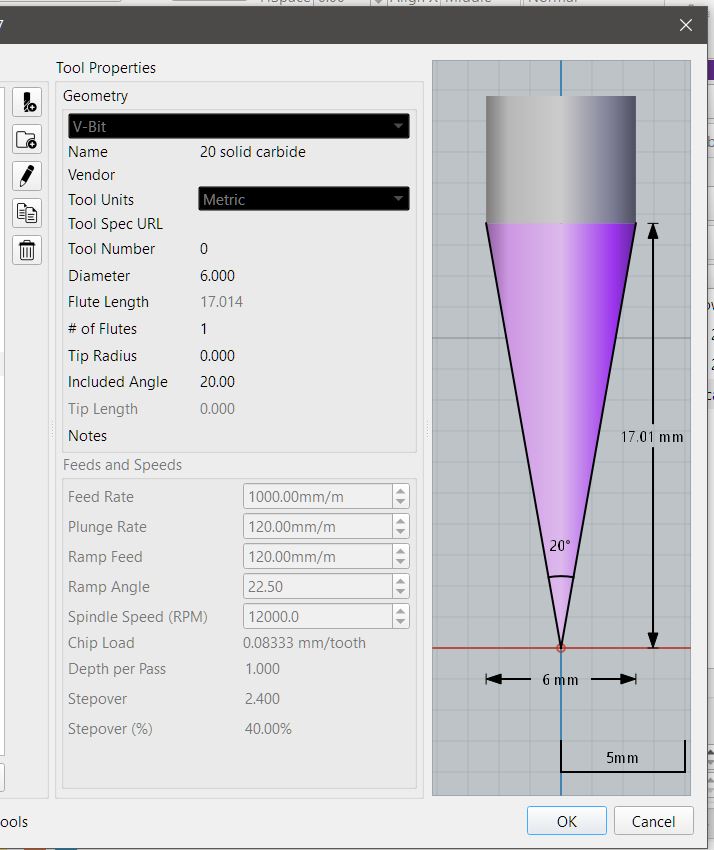Image resolution: width=714 pixels, height=850 pixels.
Task: Click the # of Flutes value
Action: pyautogui.click(x=205, y=329)
